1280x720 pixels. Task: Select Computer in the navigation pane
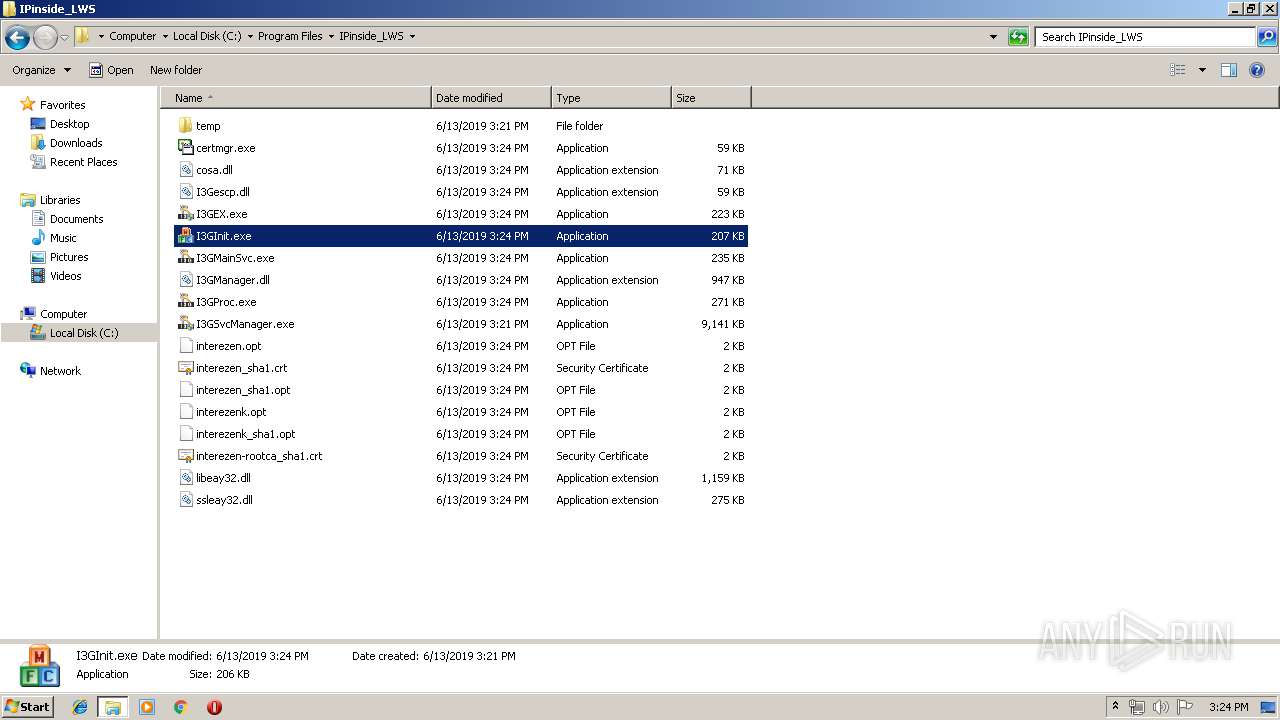63,314
